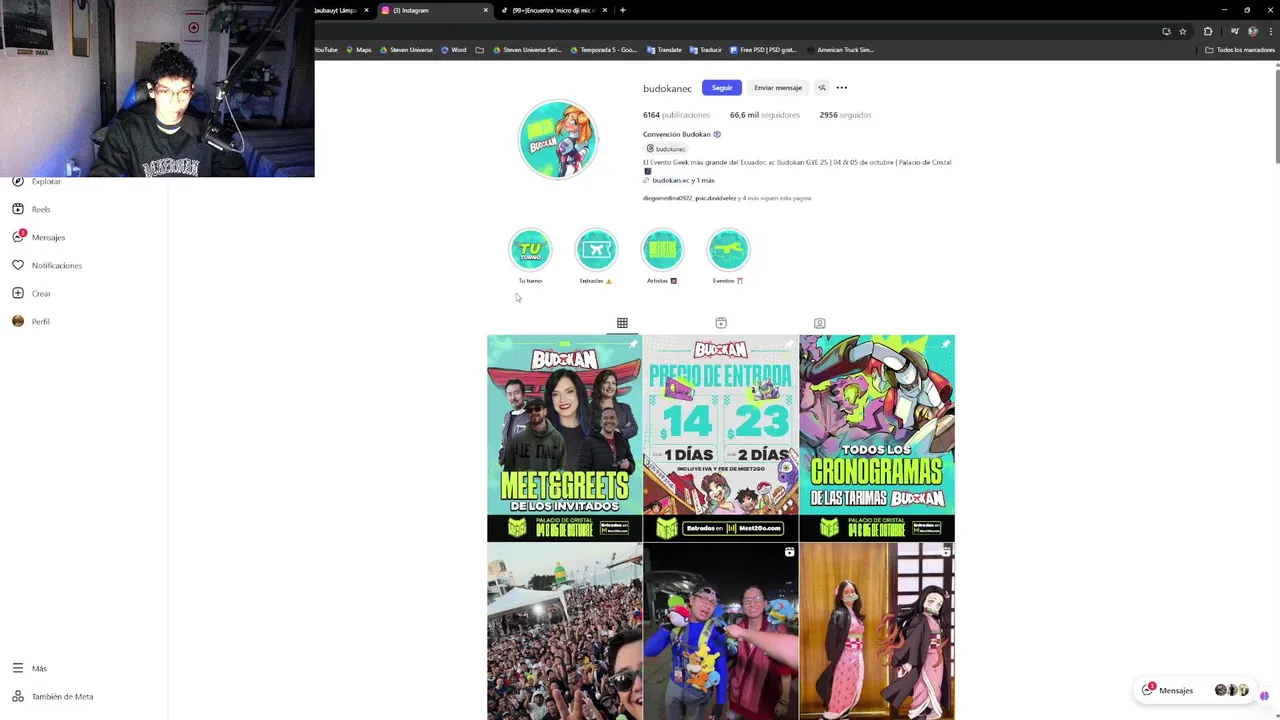1280x720 pixels.
Task: Open the Word bookmark
Action: point(454,50)
